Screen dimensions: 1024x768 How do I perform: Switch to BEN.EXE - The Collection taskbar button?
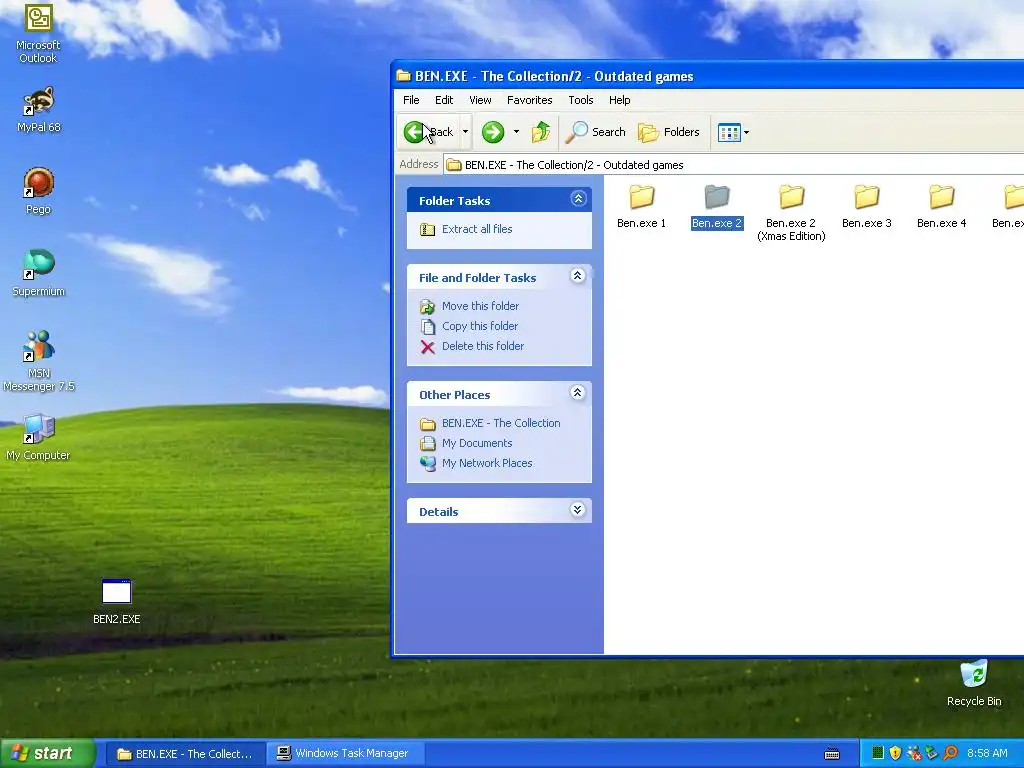point(185,754)
